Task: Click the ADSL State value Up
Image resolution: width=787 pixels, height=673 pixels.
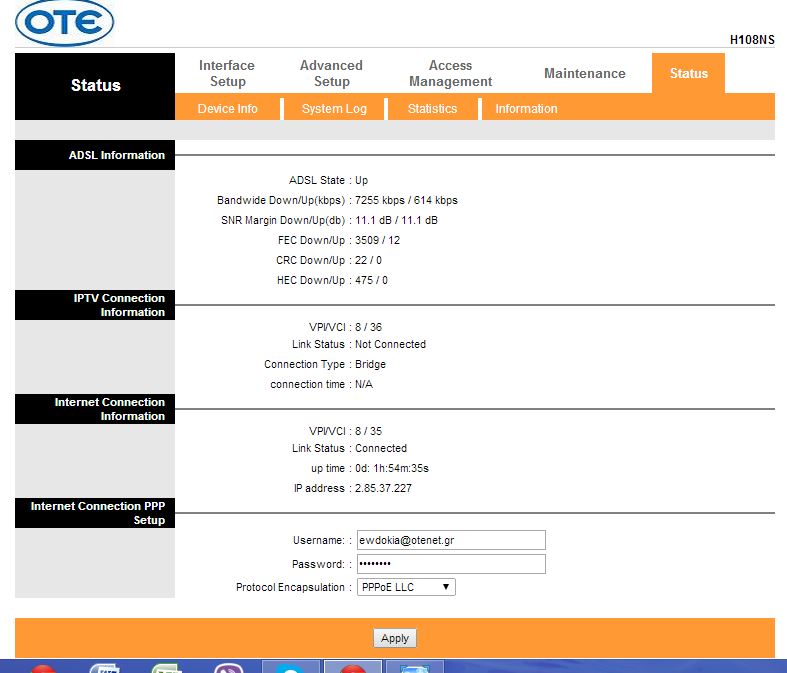Action: (x=361, y=180)
